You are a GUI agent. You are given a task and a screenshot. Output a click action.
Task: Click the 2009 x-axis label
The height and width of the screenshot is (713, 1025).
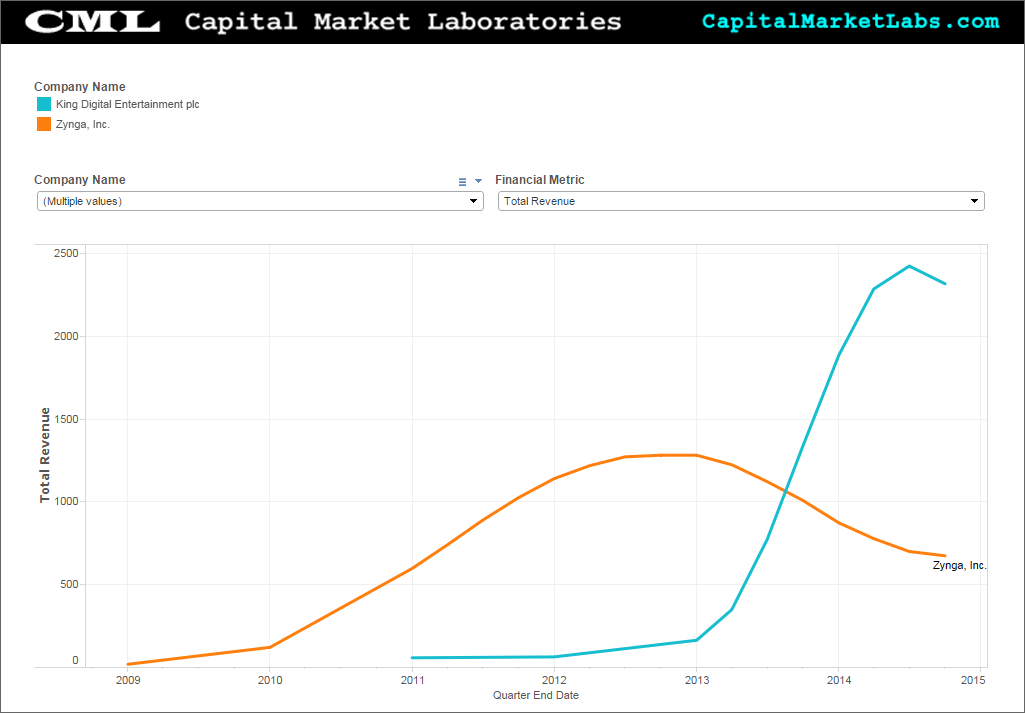(x=127, y=680)
